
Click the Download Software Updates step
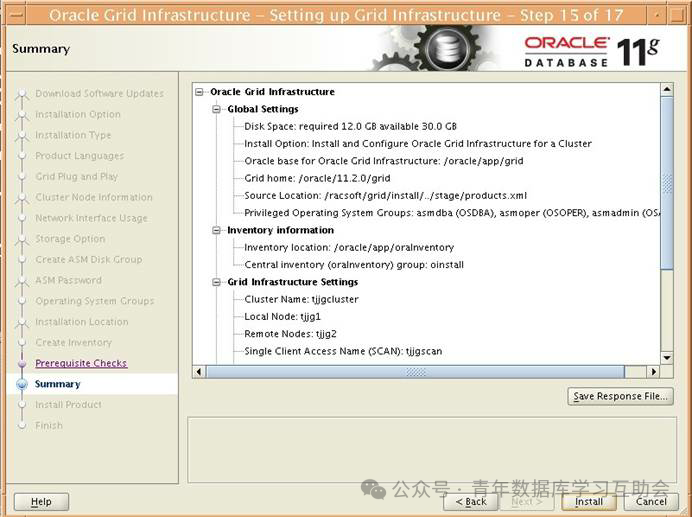(99, 93)
